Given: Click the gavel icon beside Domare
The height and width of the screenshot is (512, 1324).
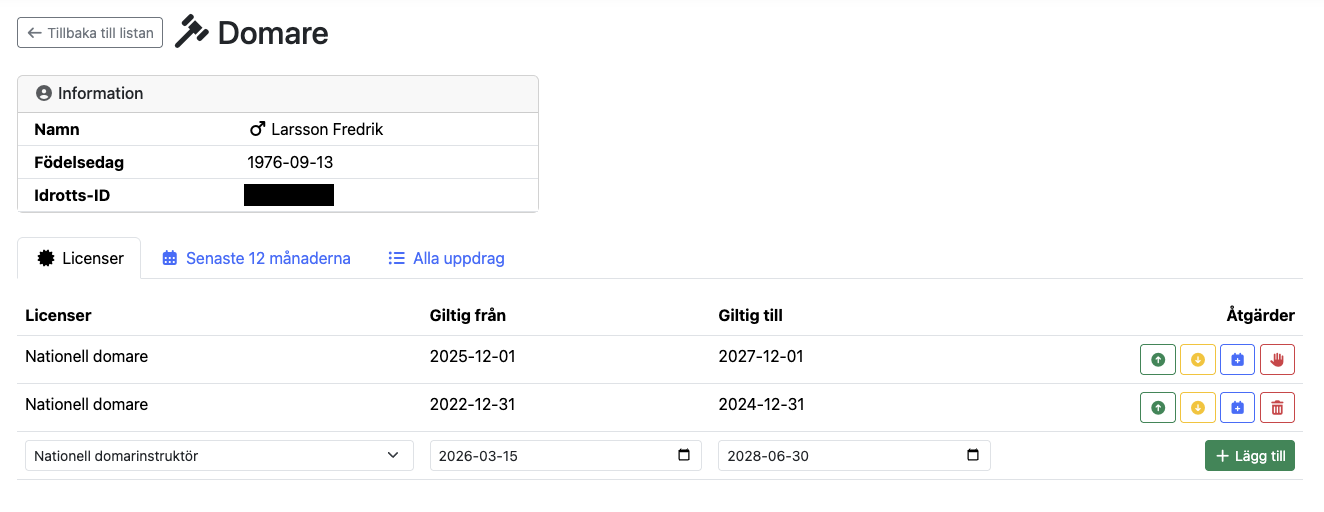Looking at the screenshot, I should pyautogui.click(x=191, y=32).
